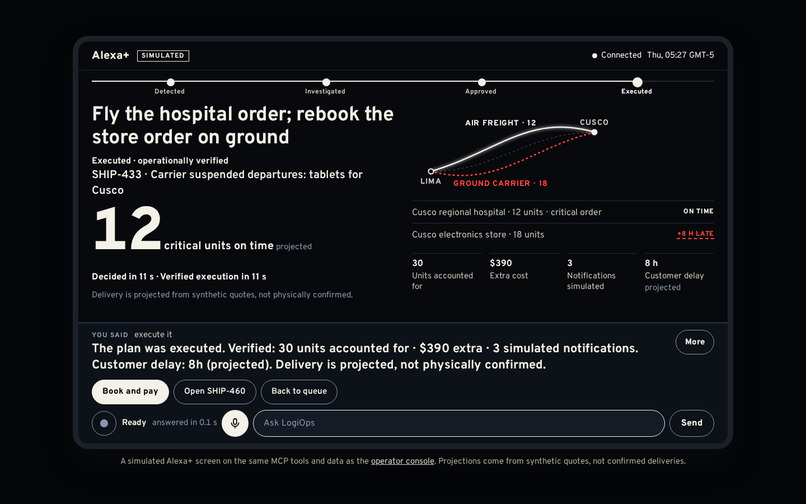
Task: Click the ON TIME status label
Action: point(698,211)
